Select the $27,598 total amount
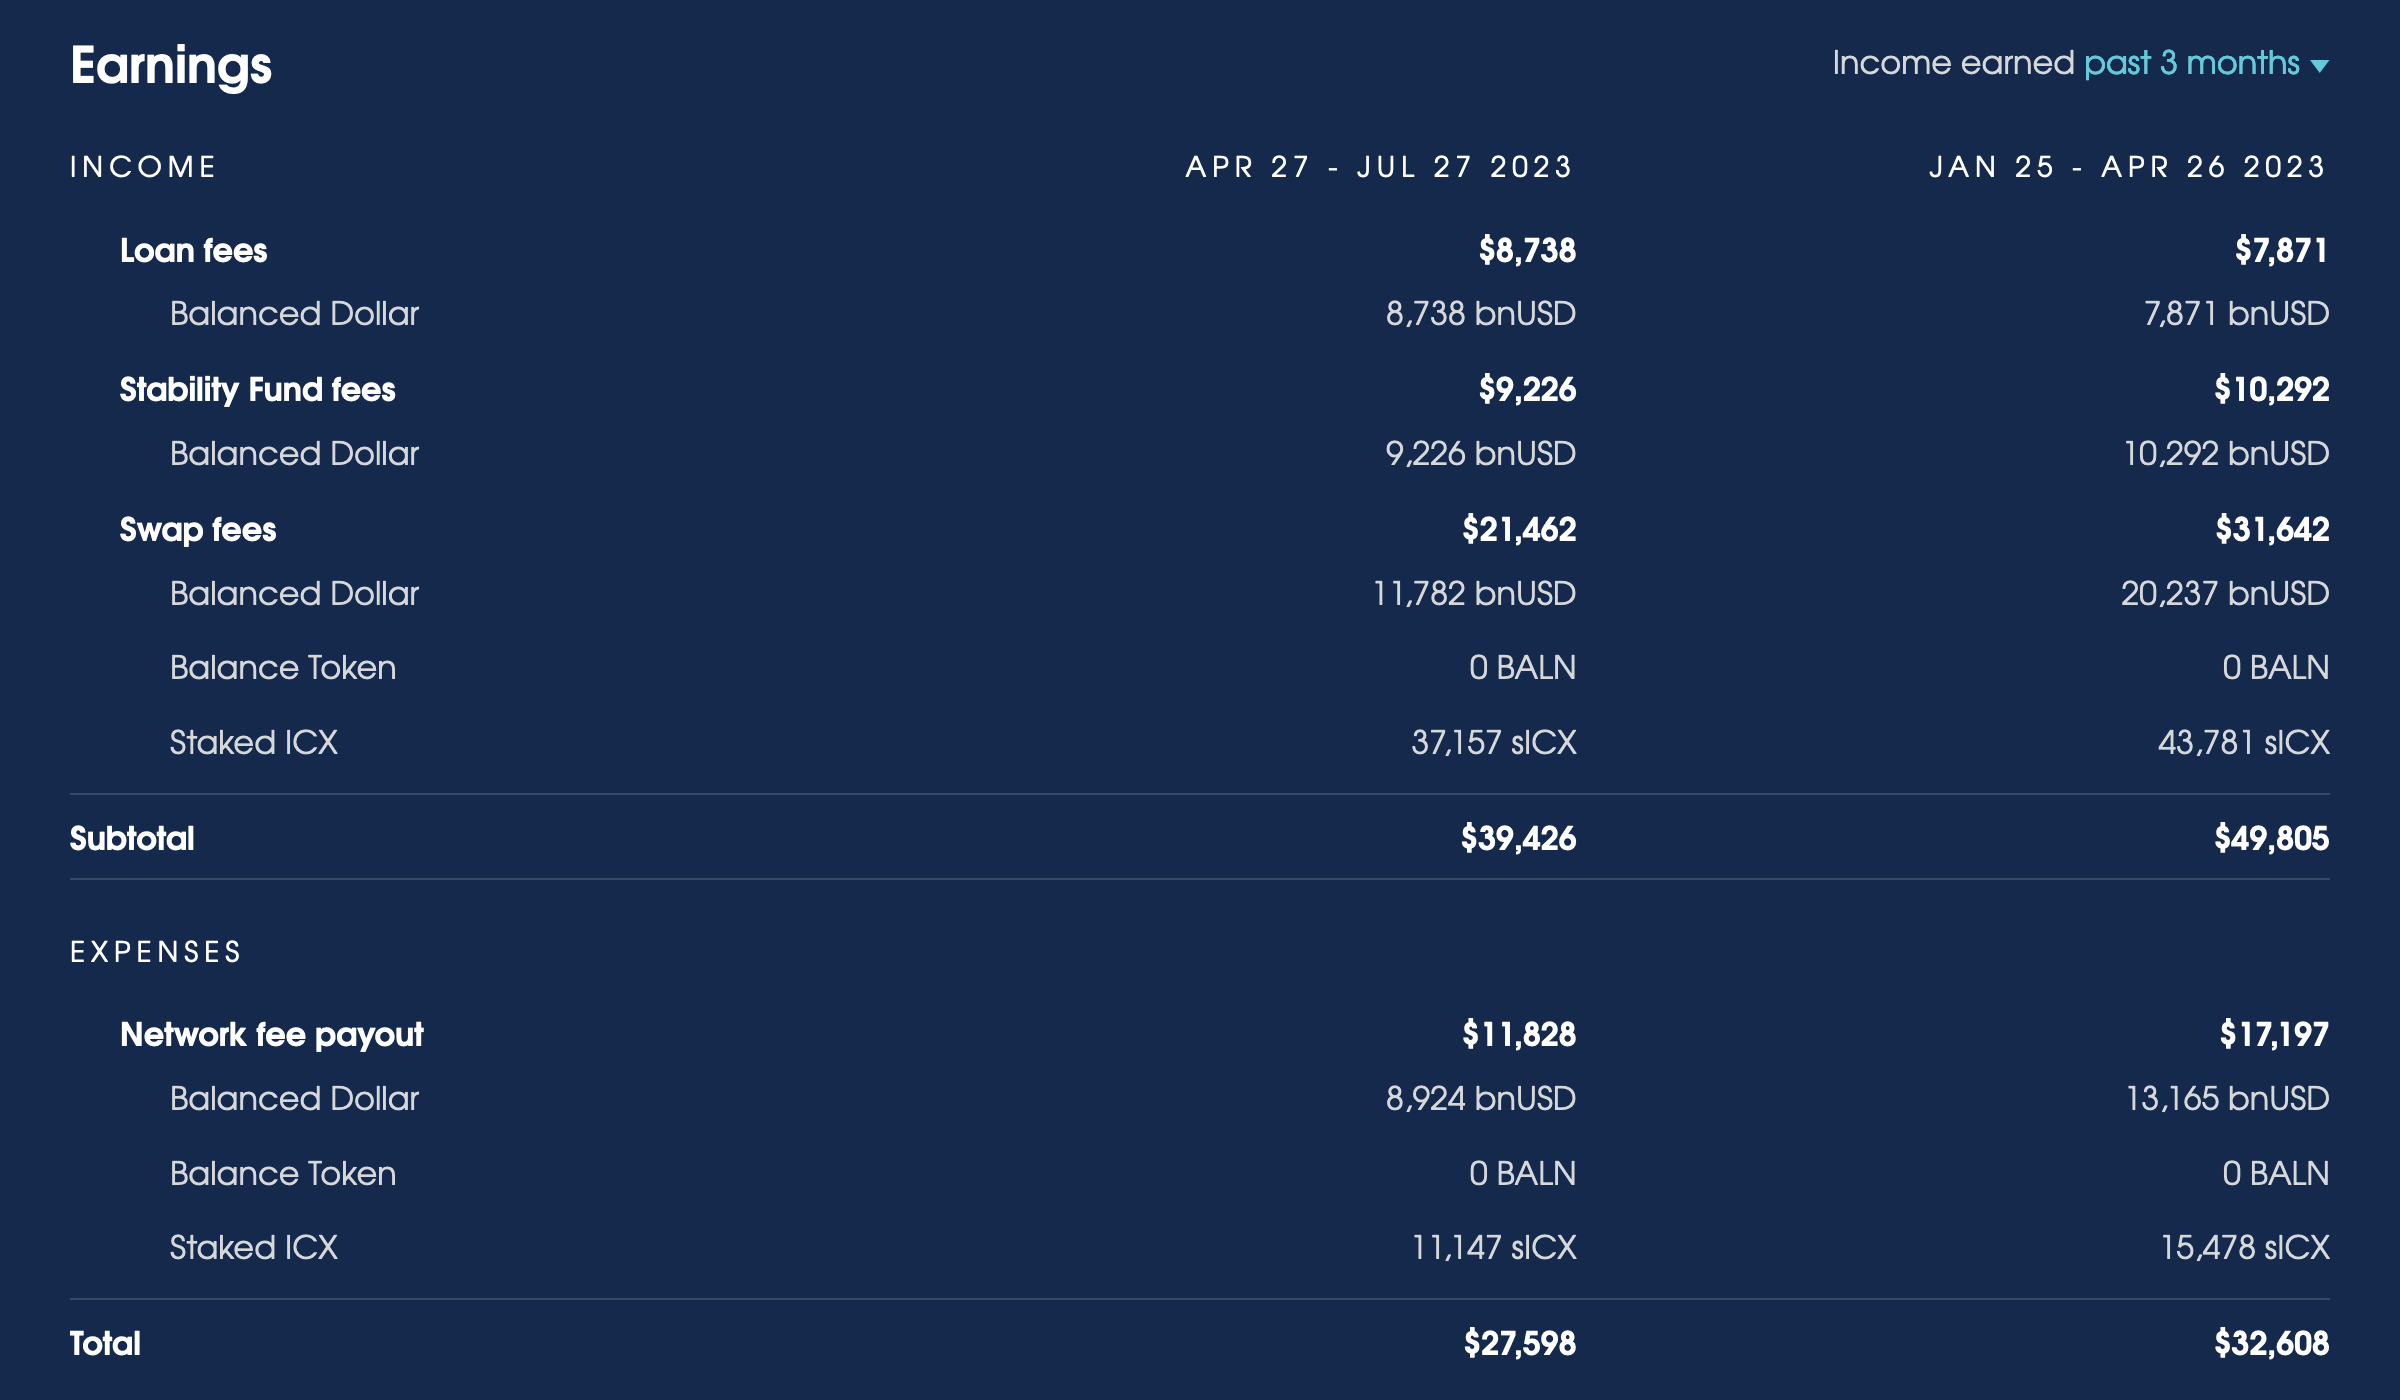The image size is (2400, 1400). 1520,1343
